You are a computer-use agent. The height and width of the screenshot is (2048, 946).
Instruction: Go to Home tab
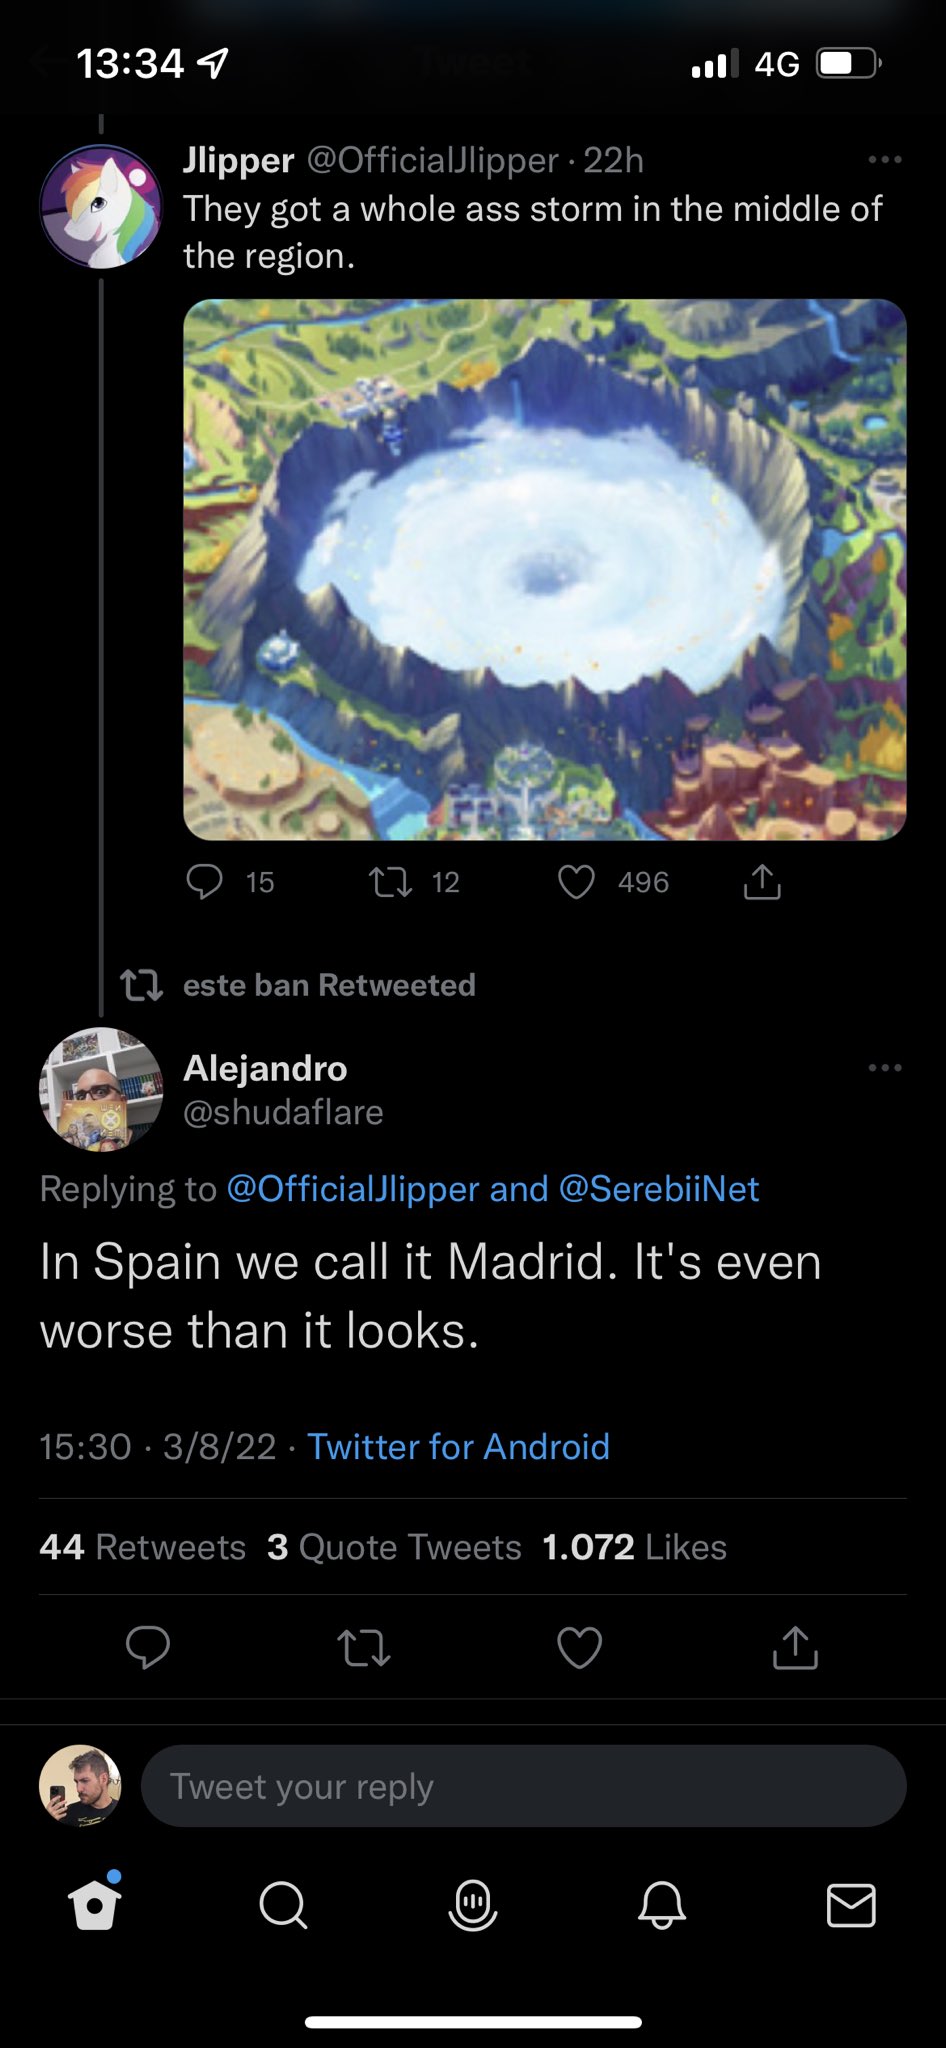pos(95,1906)
